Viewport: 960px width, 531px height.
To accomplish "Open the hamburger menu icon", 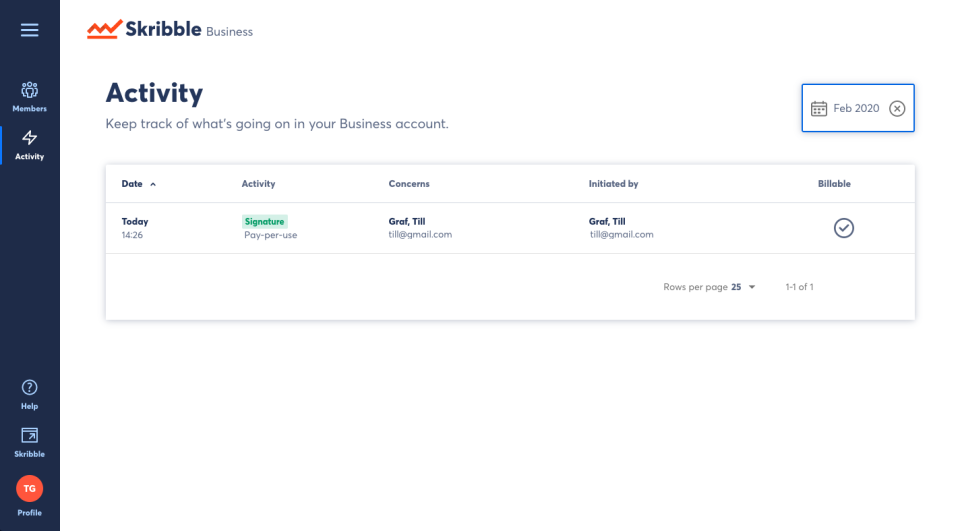I will 30,30.
